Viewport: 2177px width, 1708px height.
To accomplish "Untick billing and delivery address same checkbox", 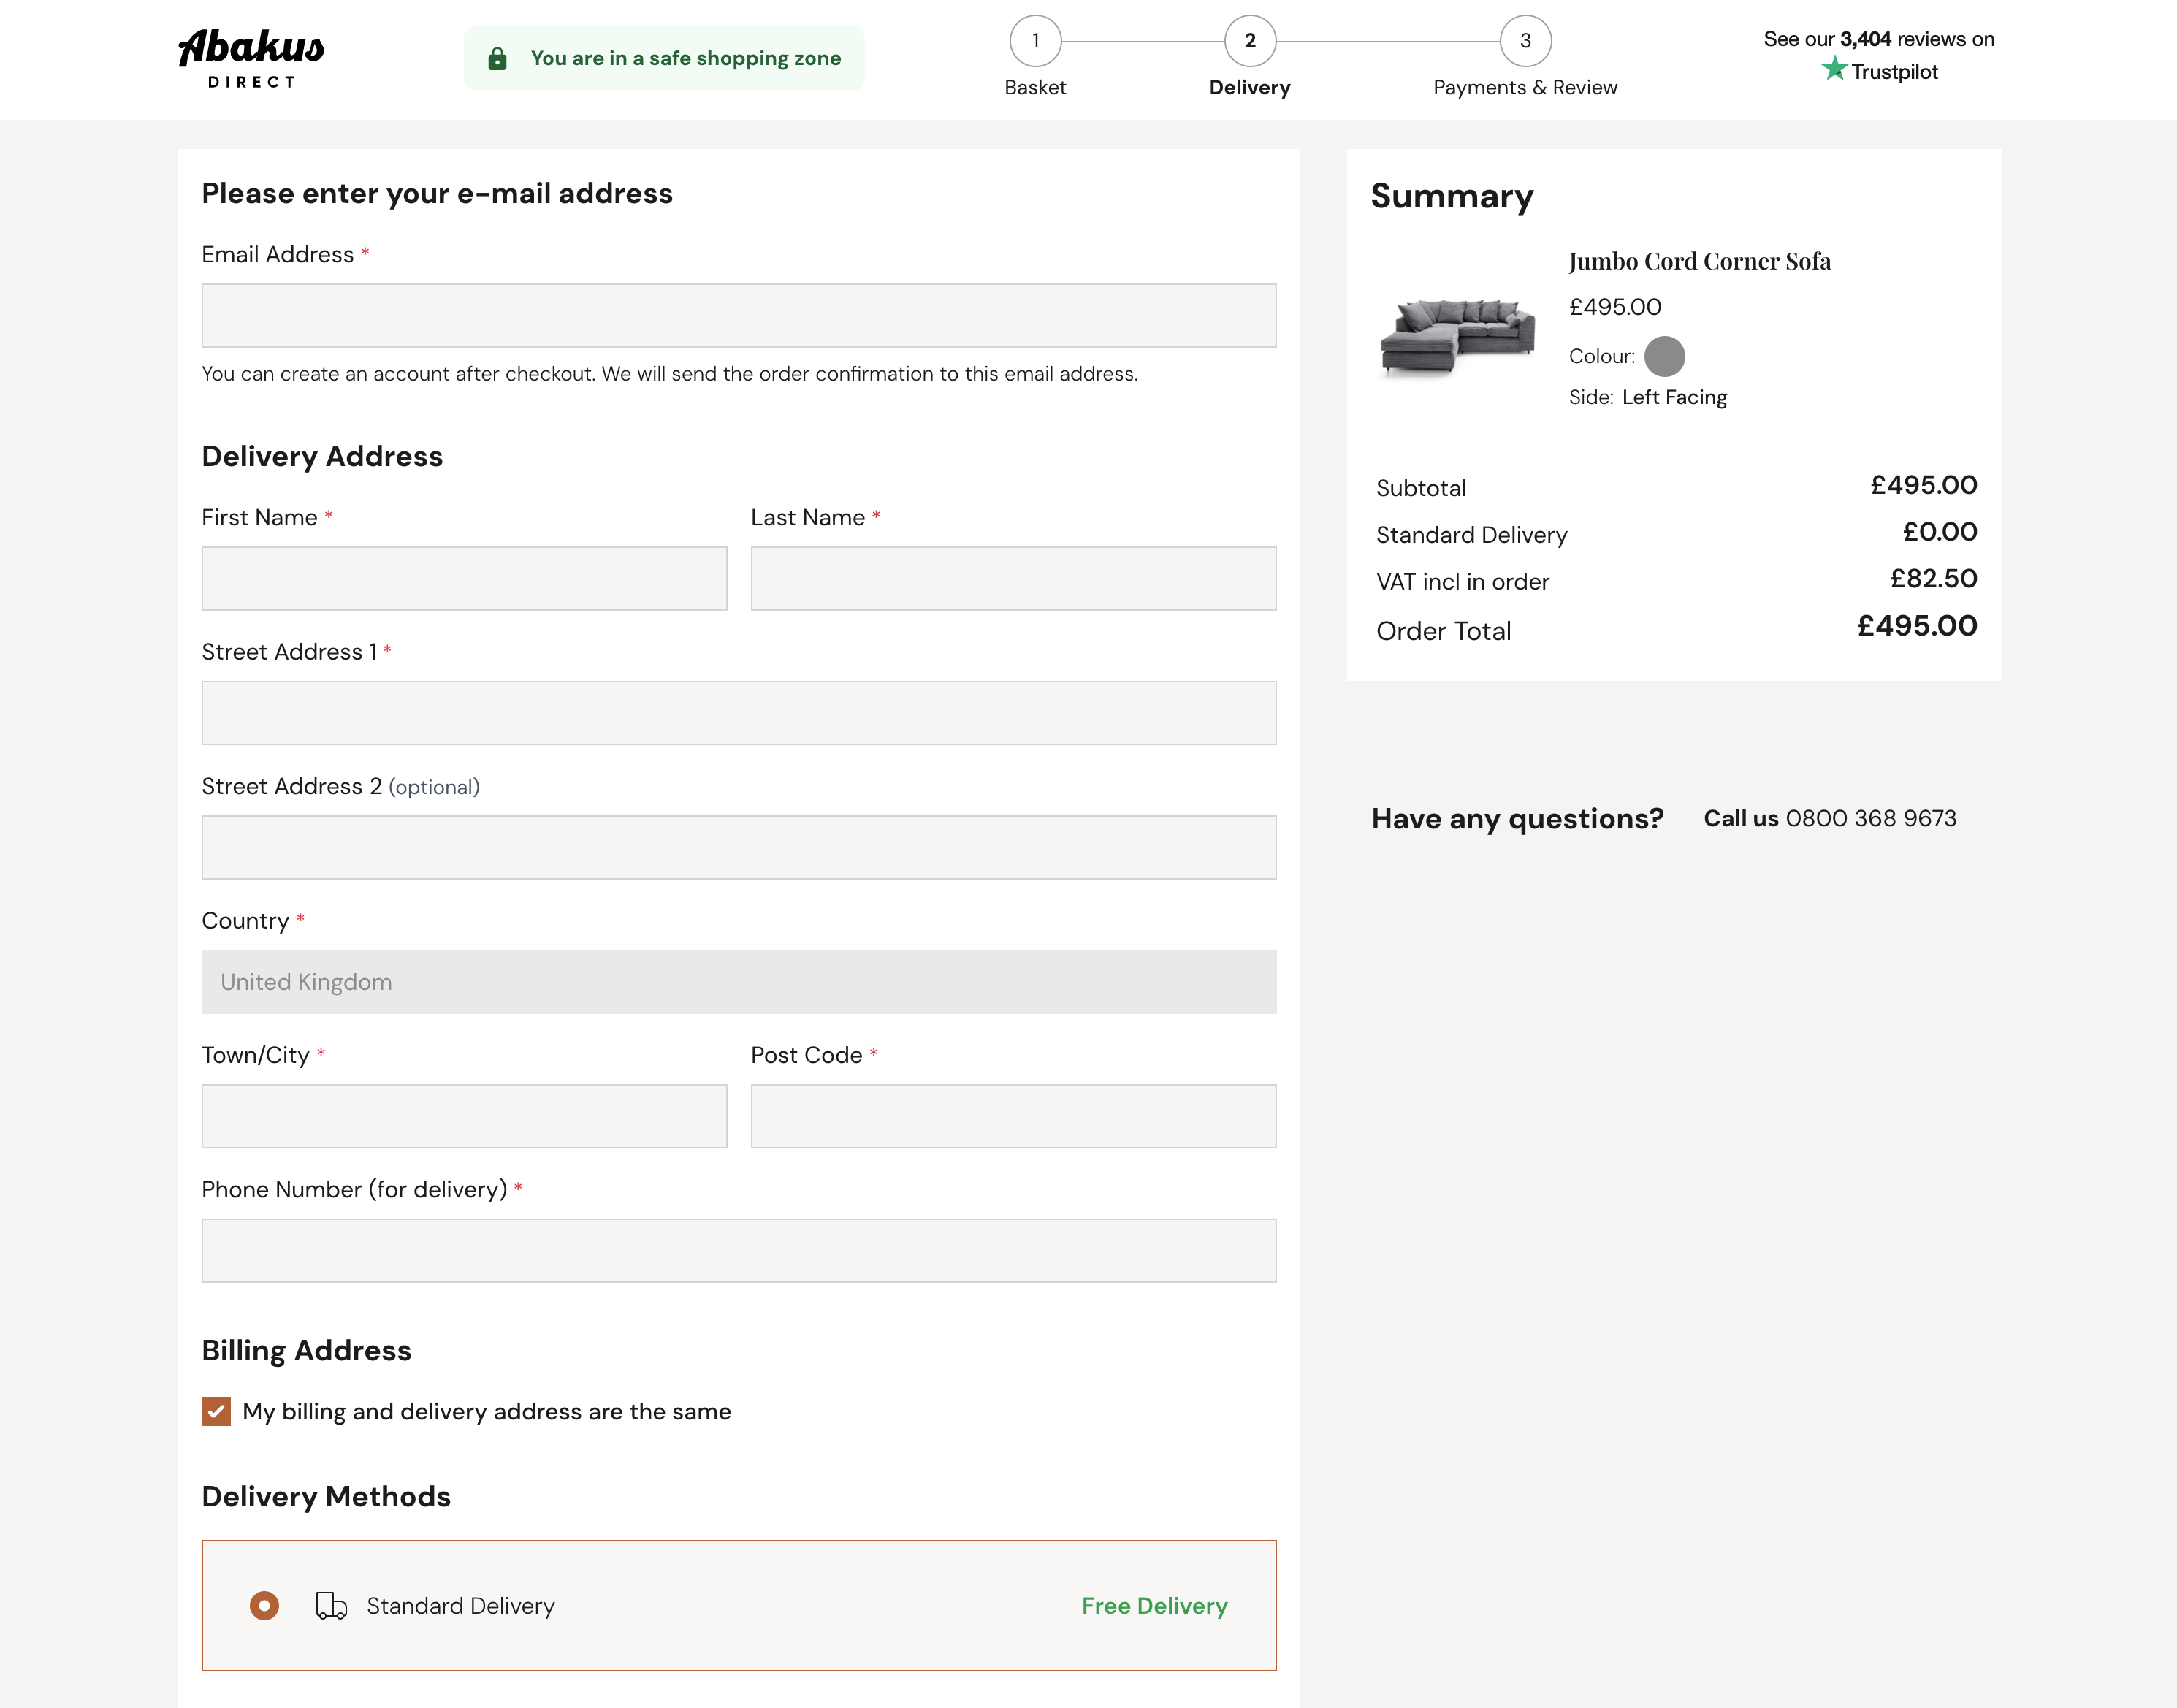I will pyautogui.click(x=216, y=1411).
